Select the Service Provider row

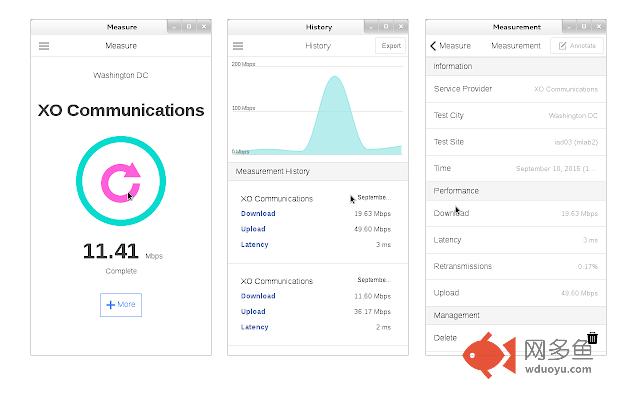(516, 89)
